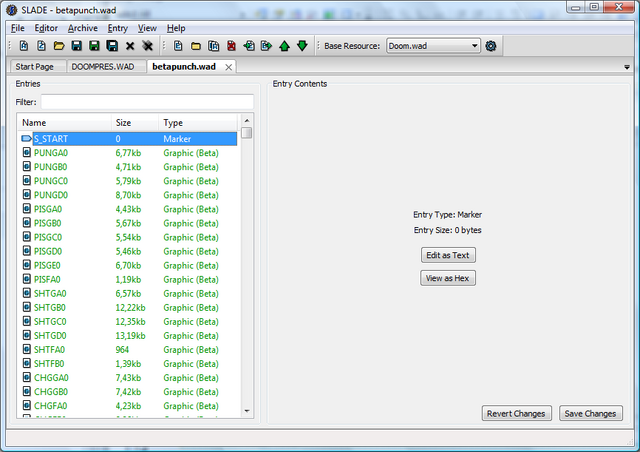Click the New Directory folder icon
This screenshot has height=452, width=640.
click(x=196, y=46)
